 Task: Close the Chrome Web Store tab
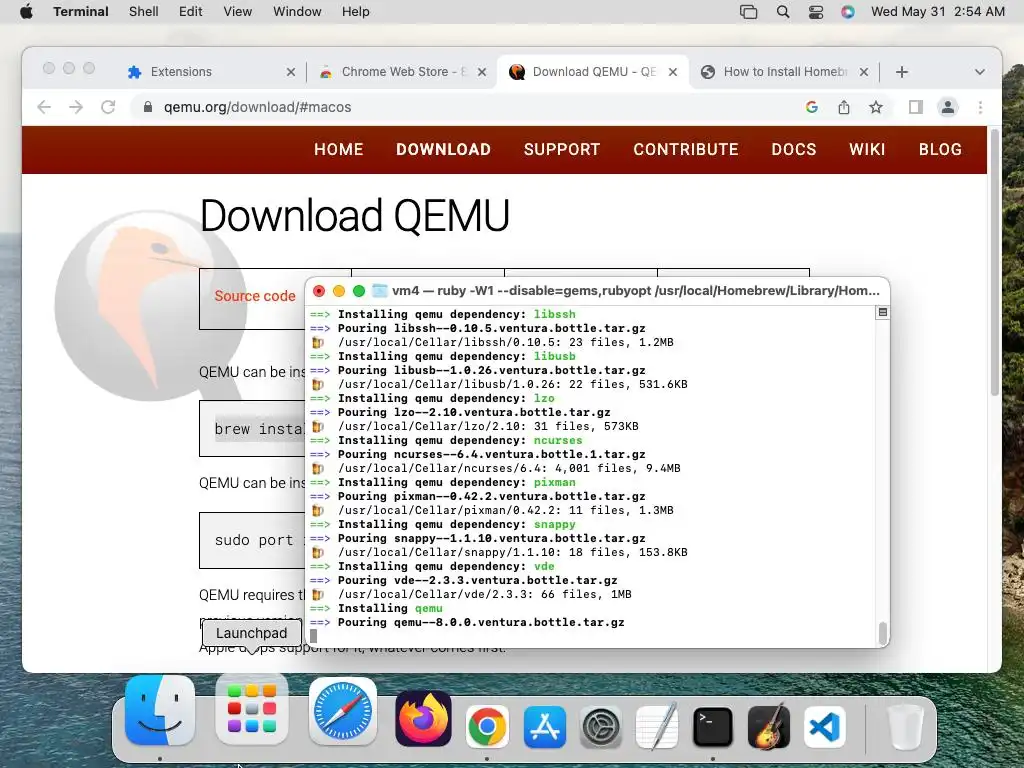click(x=482, y=72)
